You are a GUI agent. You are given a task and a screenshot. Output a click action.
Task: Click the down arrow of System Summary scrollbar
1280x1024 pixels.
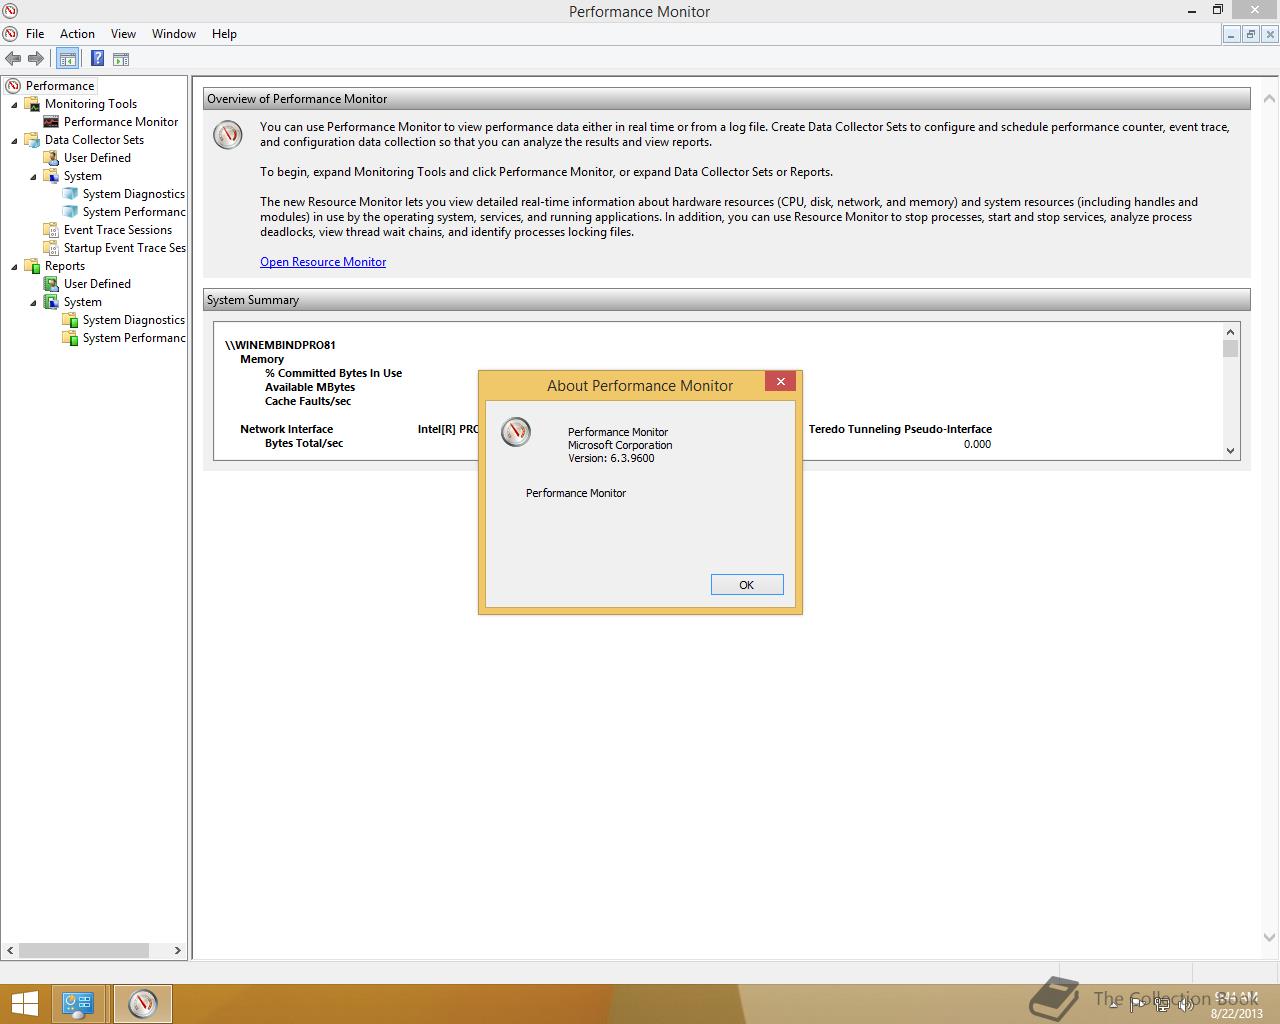1230,451
